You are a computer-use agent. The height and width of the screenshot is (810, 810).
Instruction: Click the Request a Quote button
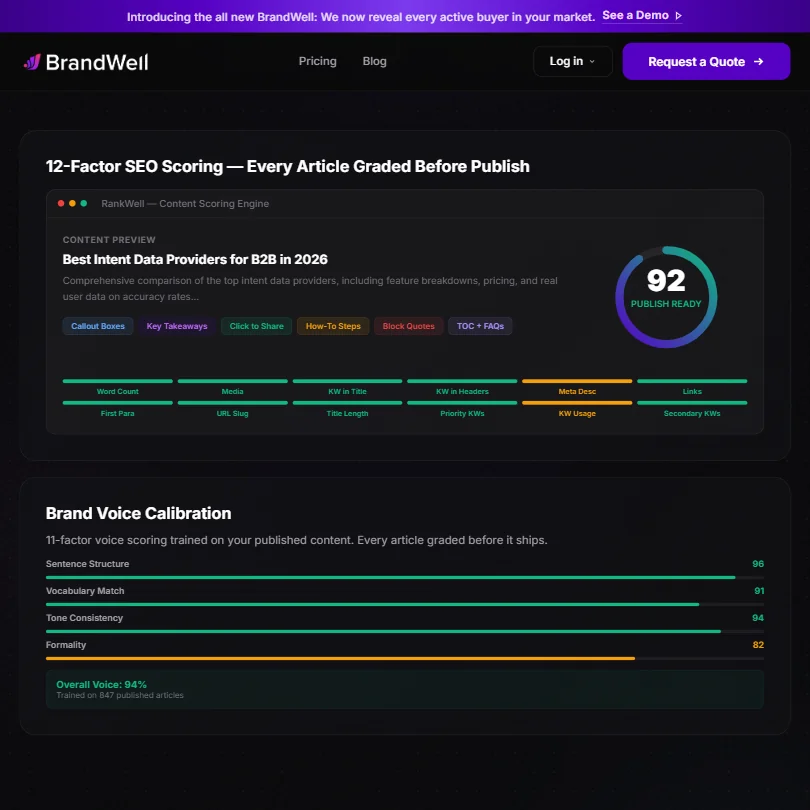click(x=706, y=61)
